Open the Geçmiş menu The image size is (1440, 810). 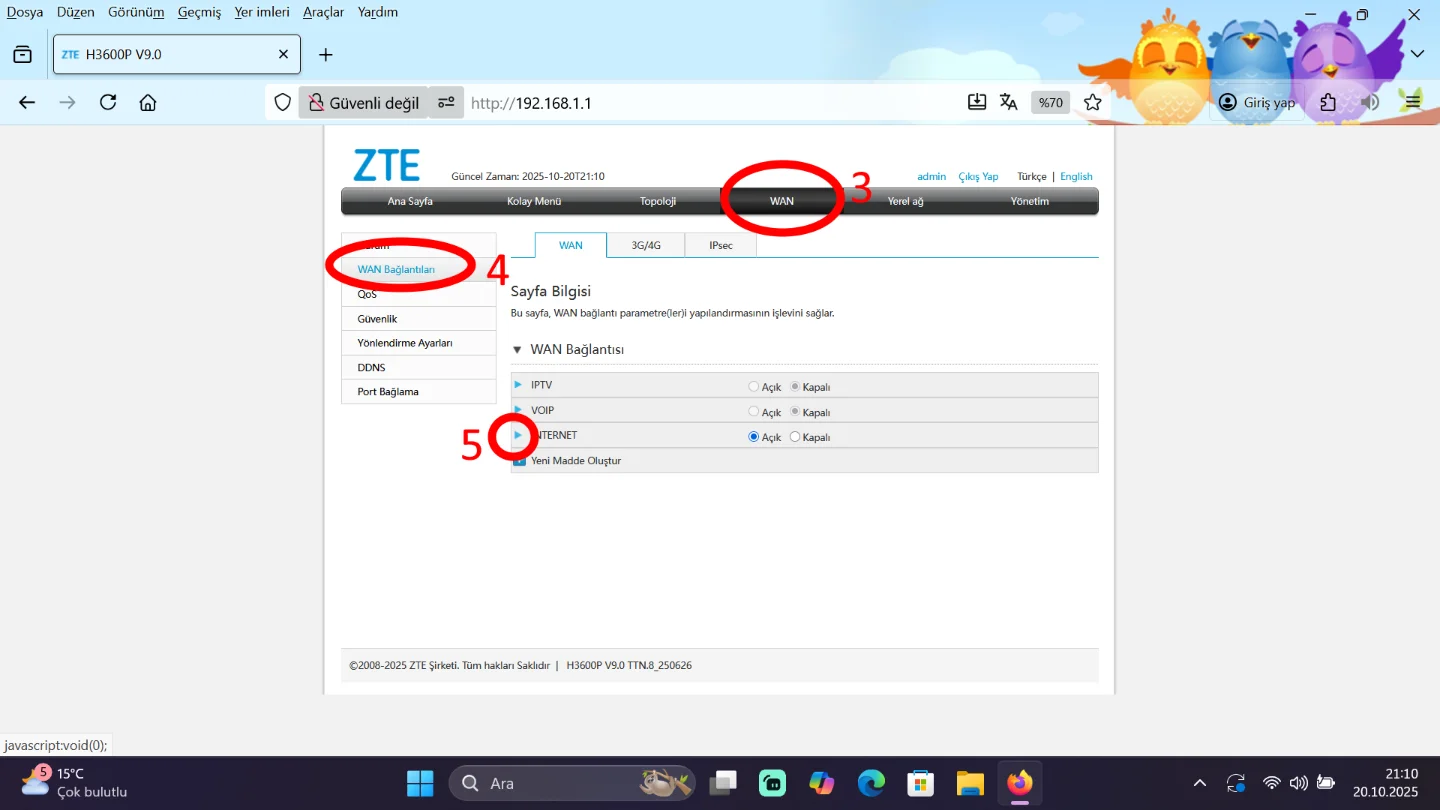[x=199, y=12]
